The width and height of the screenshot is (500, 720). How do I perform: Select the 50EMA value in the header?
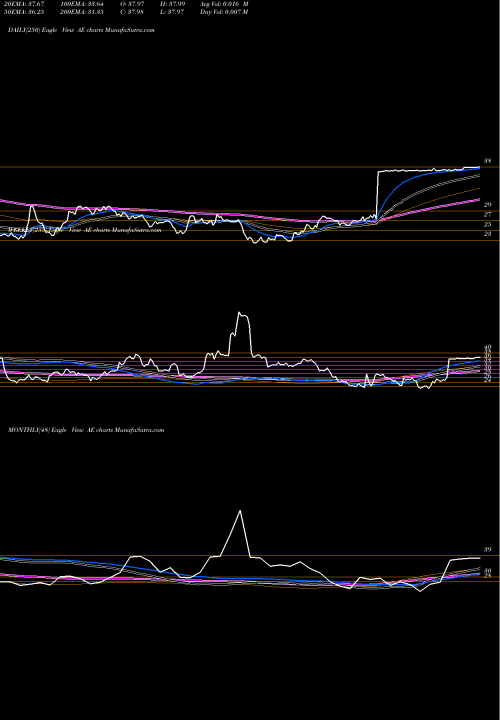pyautogui.click(x=22, y=12)
